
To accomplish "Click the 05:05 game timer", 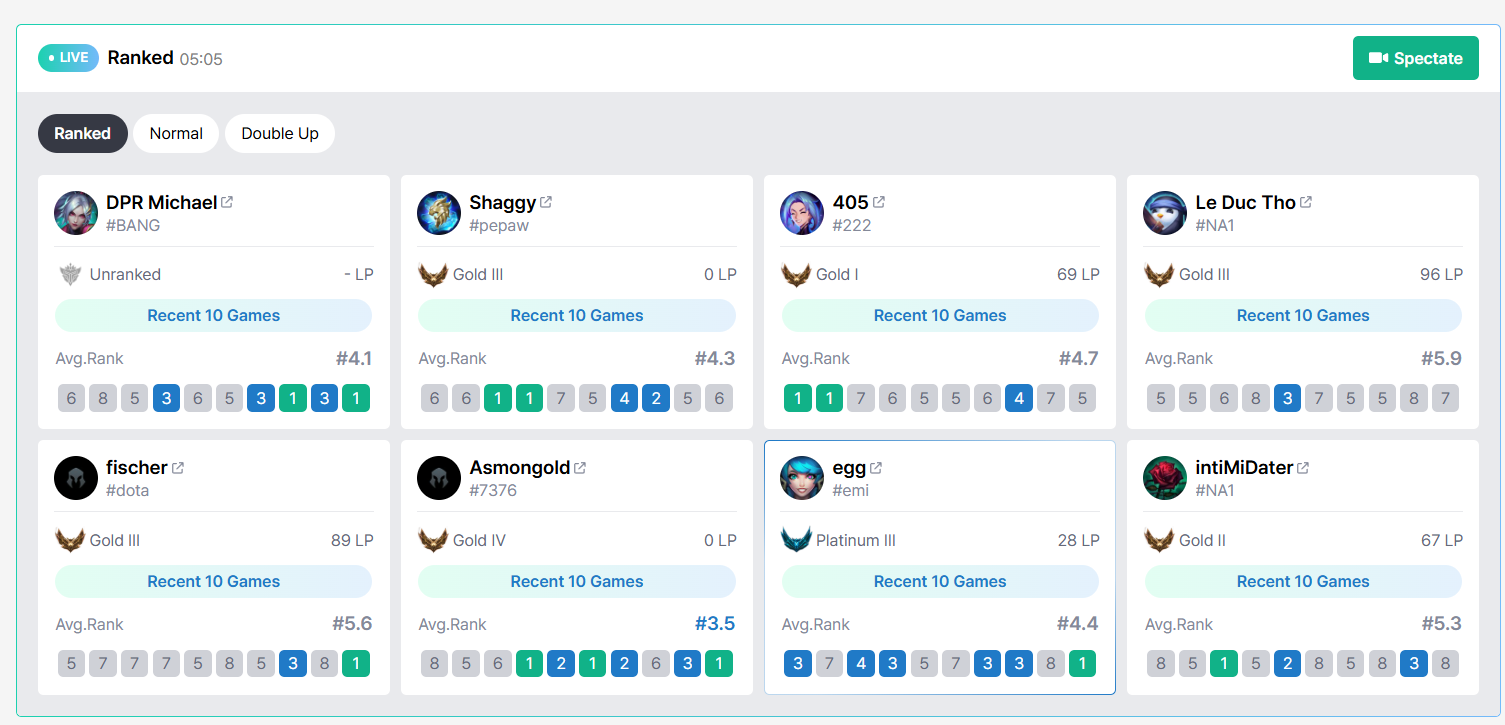I will pyautogui.click(x=201, y=59).
